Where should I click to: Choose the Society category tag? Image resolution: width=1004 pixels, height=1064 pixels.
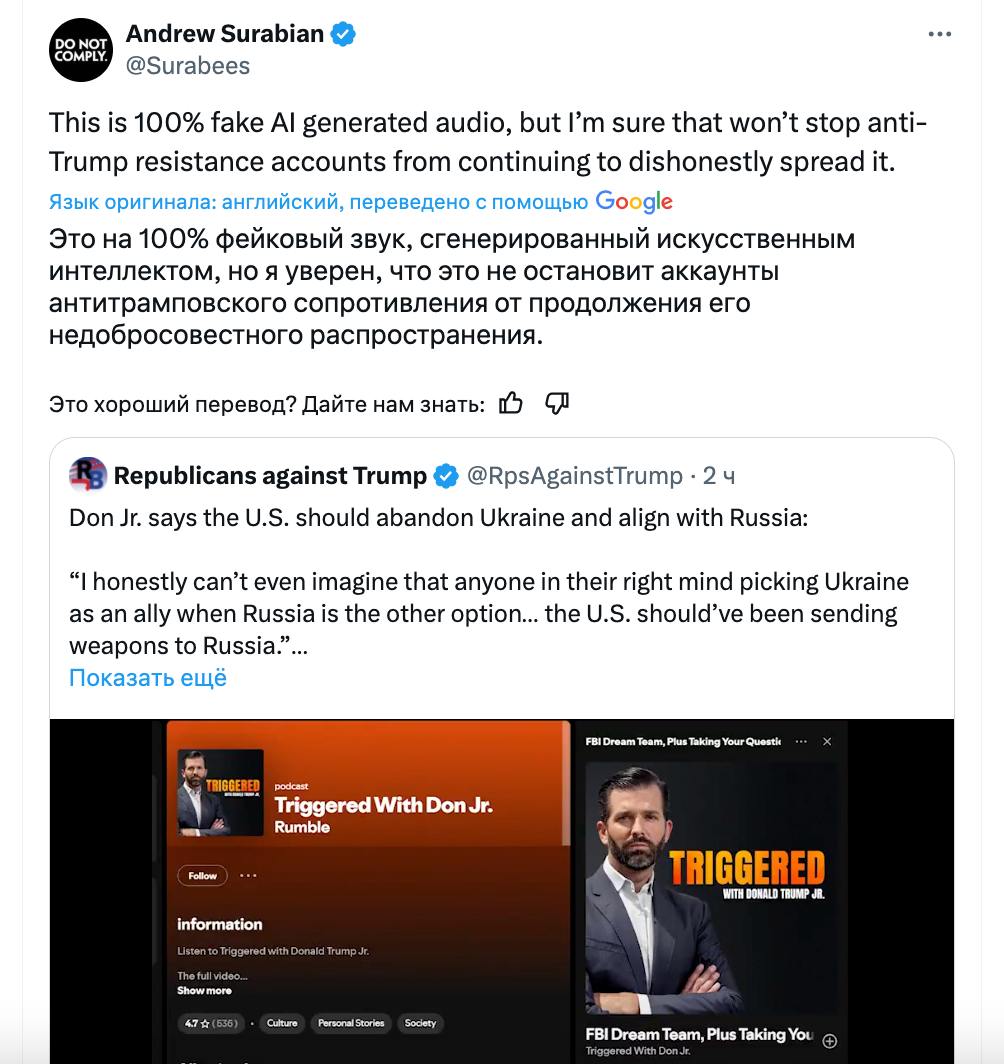[420, 1023]
